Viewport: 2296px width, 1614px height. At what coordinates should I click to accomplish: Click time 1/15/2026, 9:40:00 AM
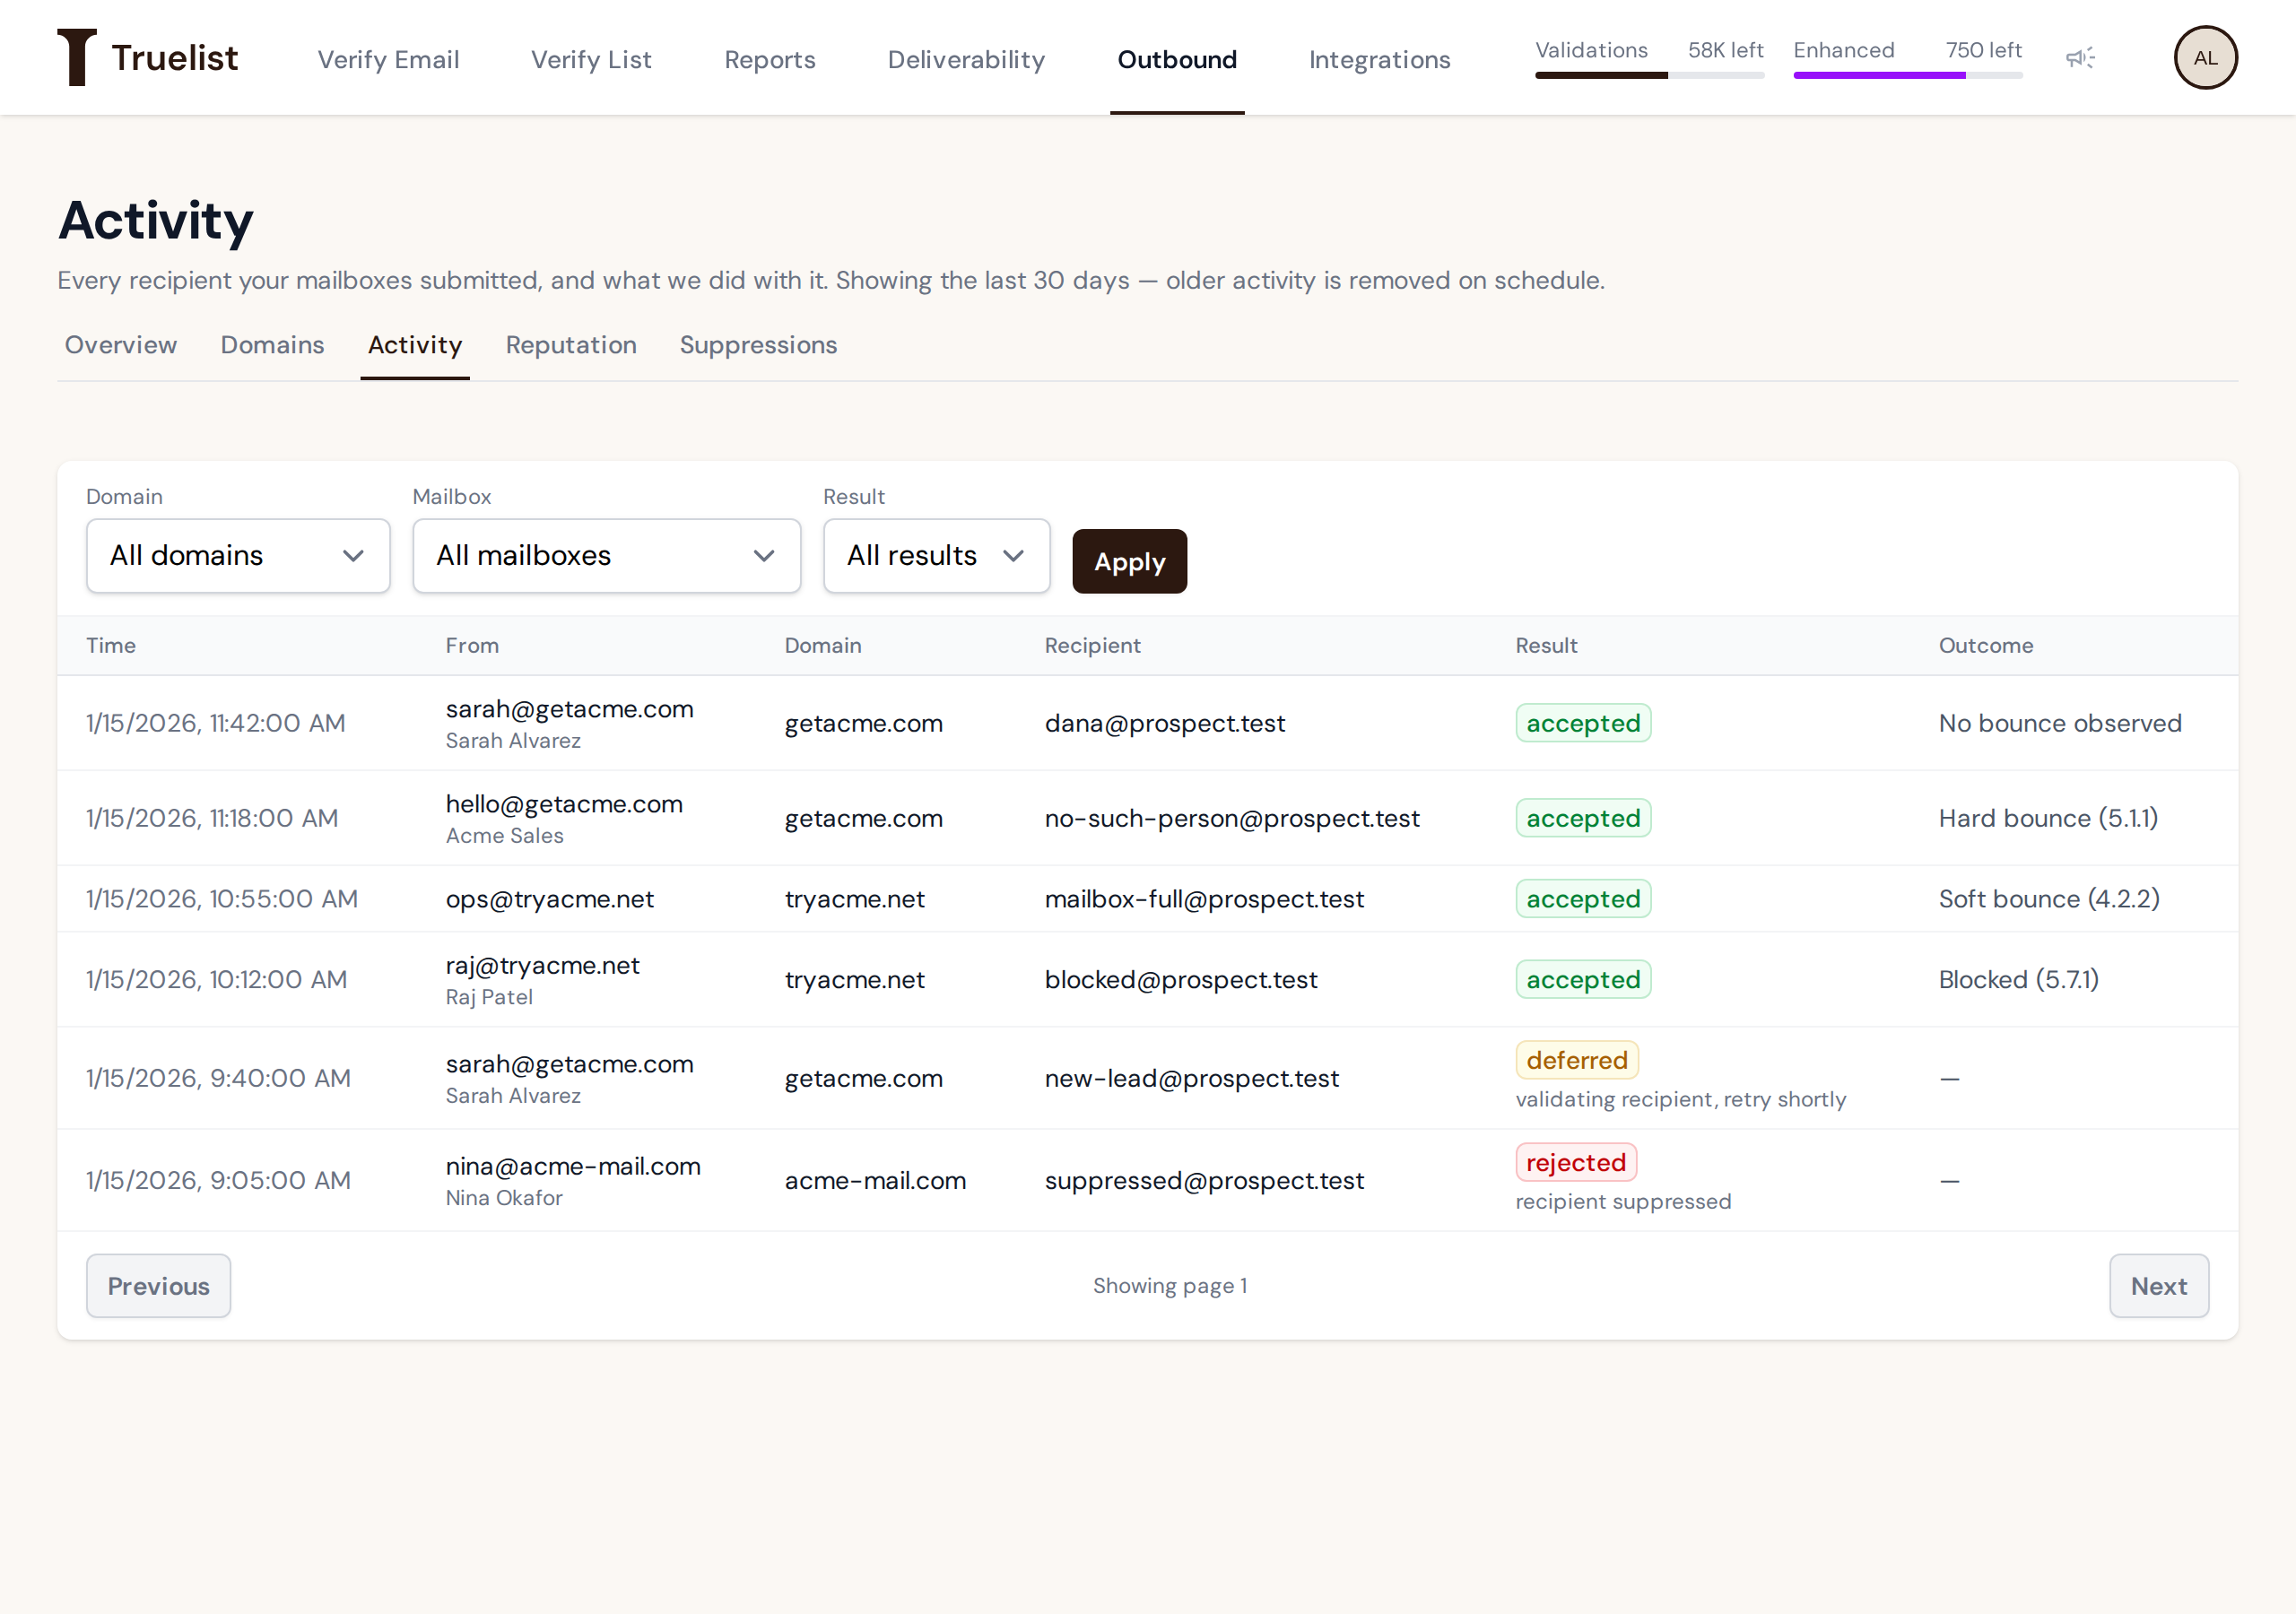[x=218, y=1078]
